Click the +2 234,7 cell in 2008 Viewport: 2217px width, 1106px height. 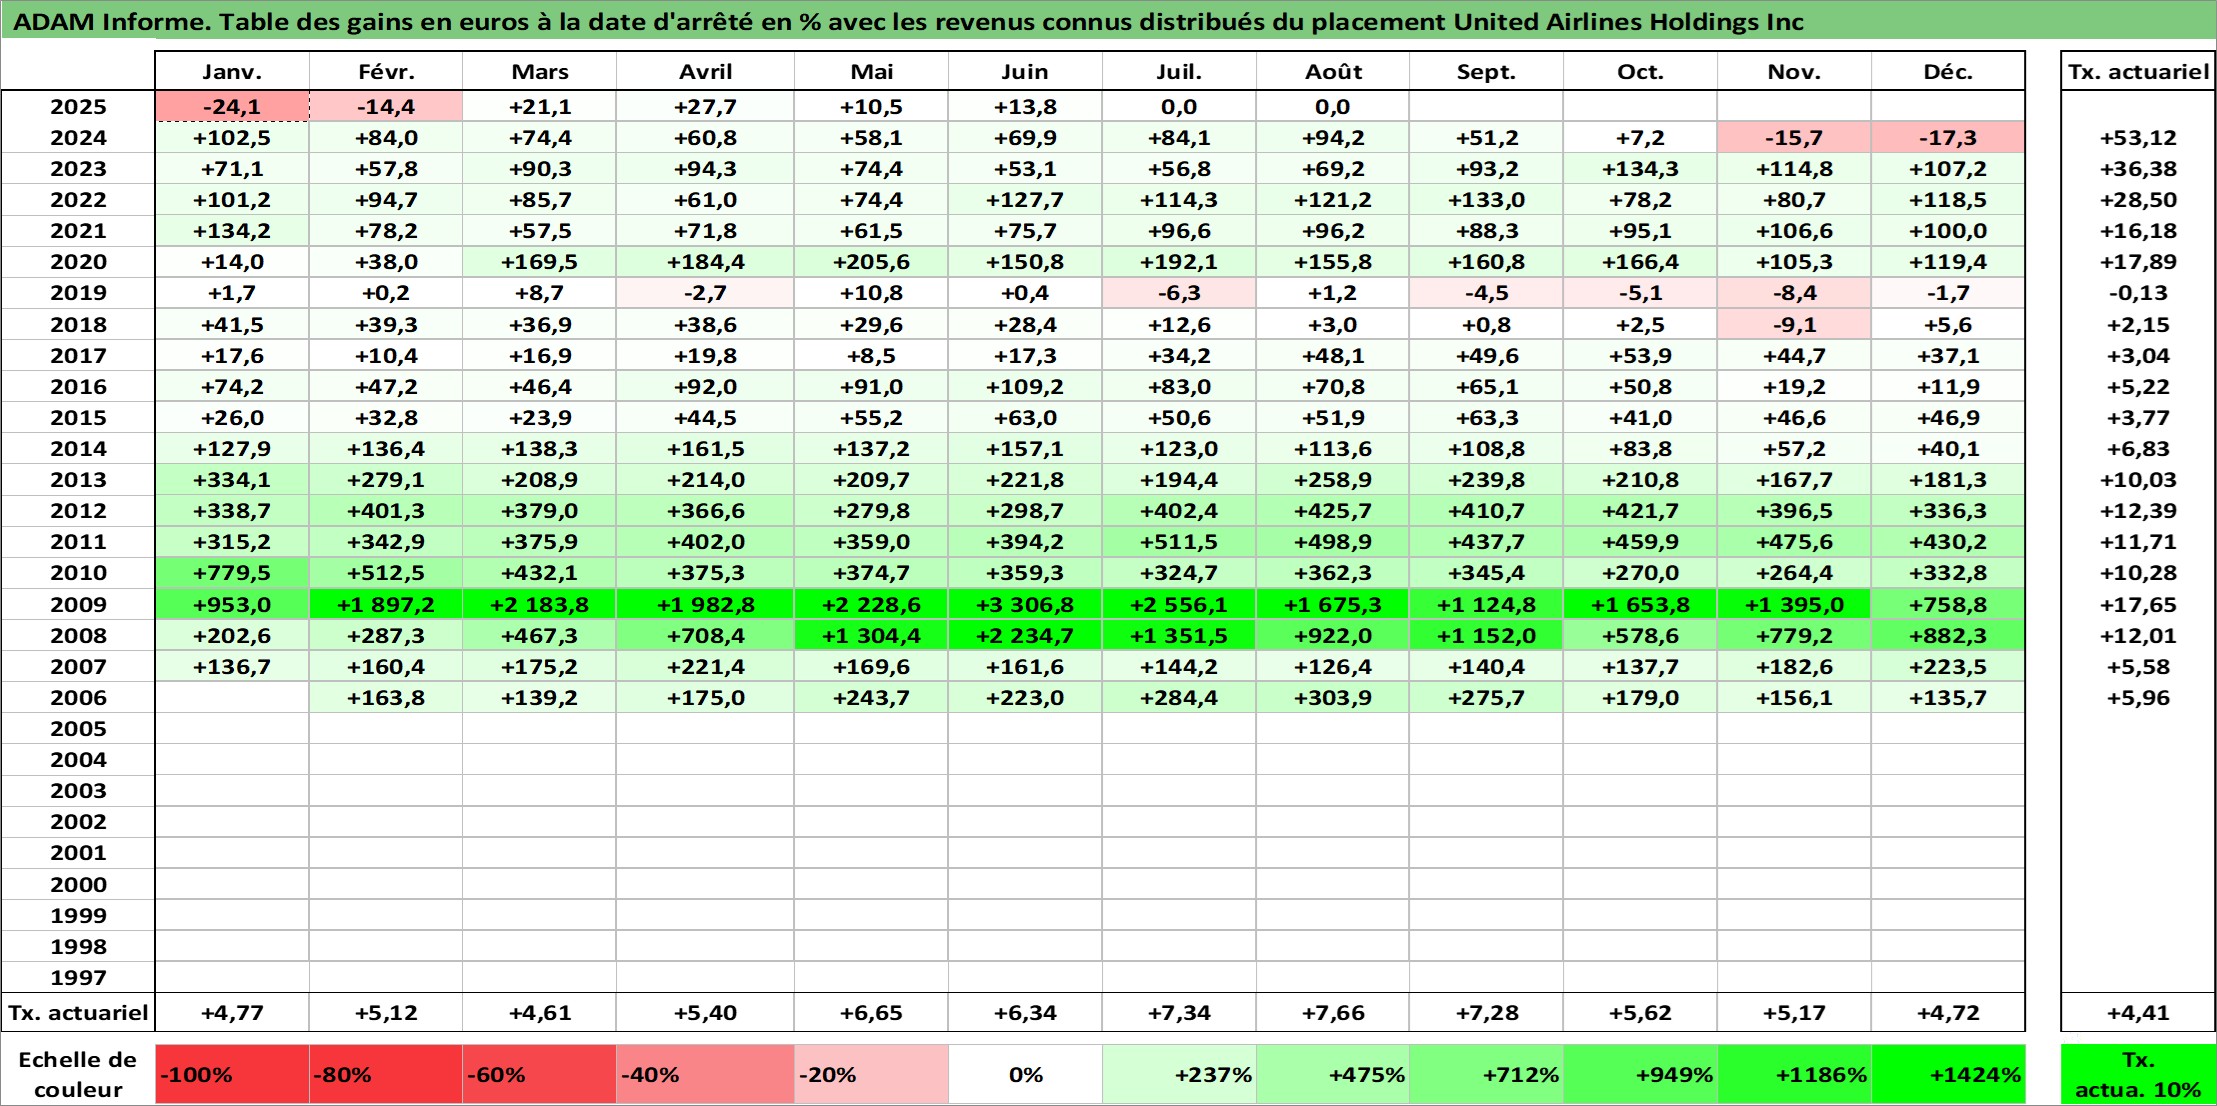tap(1025, 635)
